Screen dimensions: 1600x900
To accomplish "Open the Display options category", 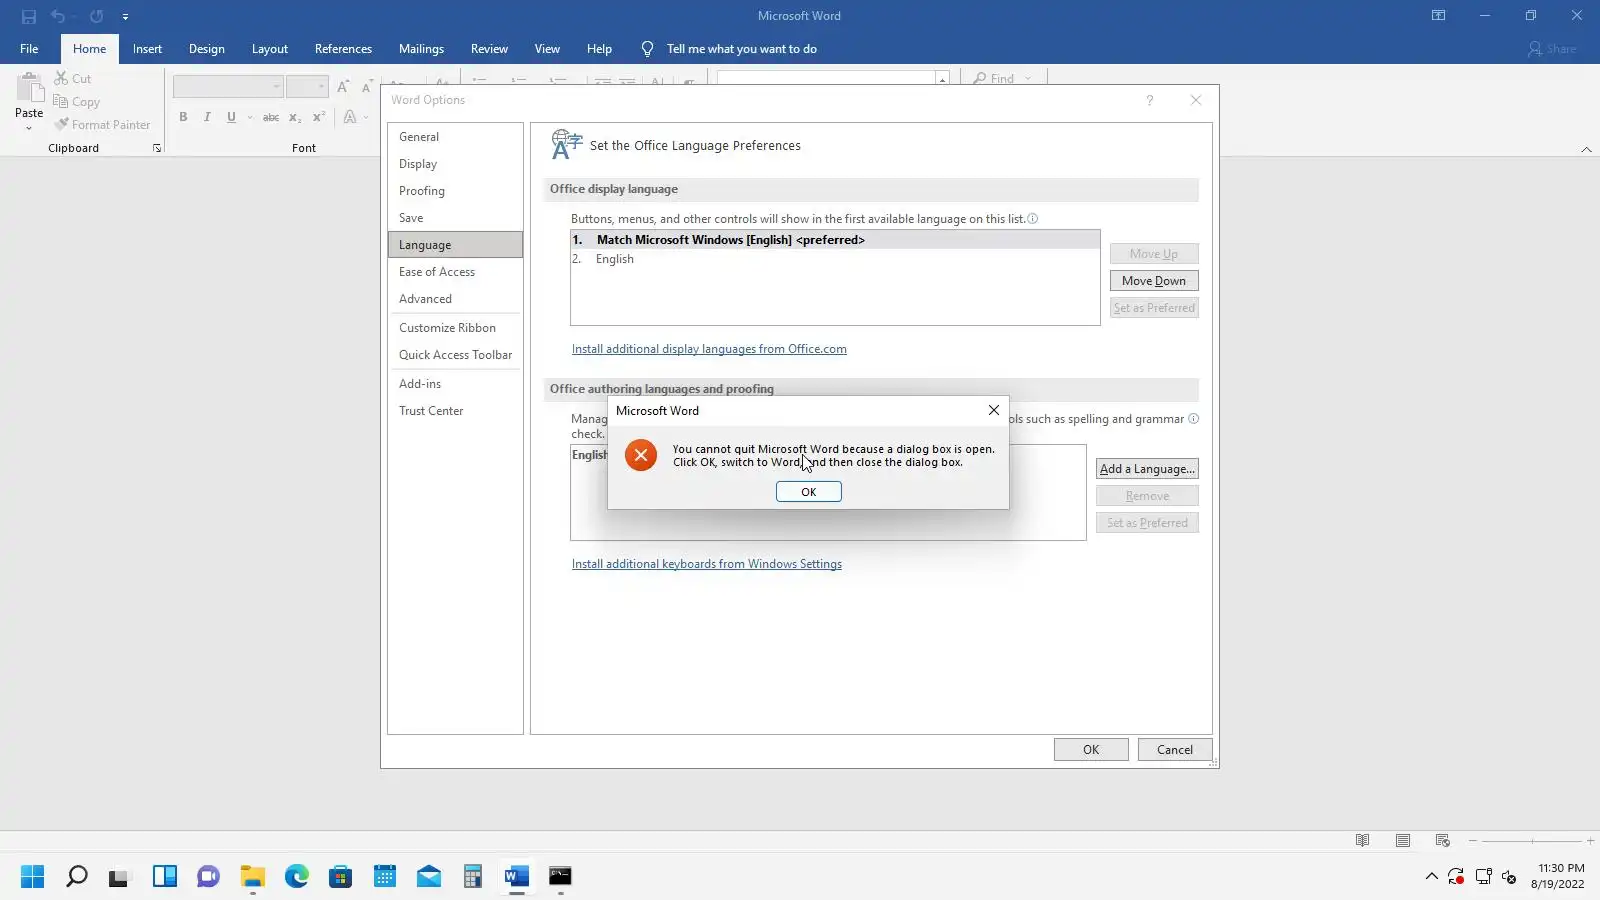I will tap(455, 164).
